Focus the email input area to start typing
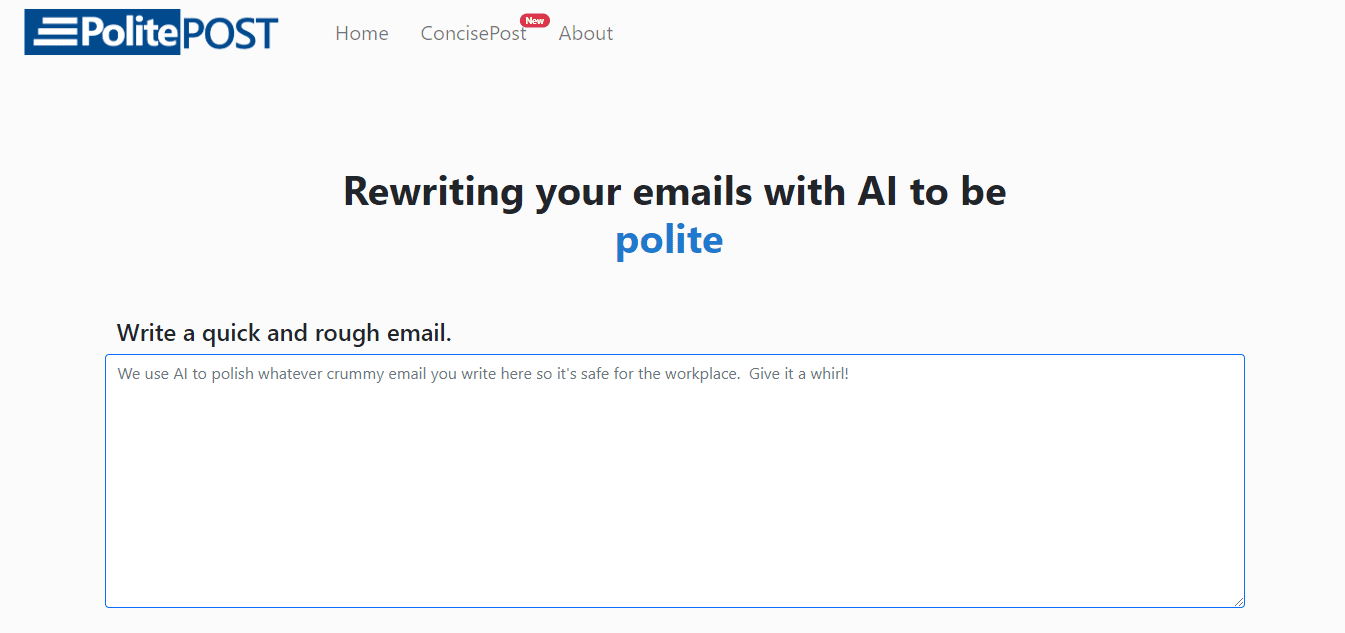Image resolution: width=1345 pixels, height=633 pixels. pos(674,480)
